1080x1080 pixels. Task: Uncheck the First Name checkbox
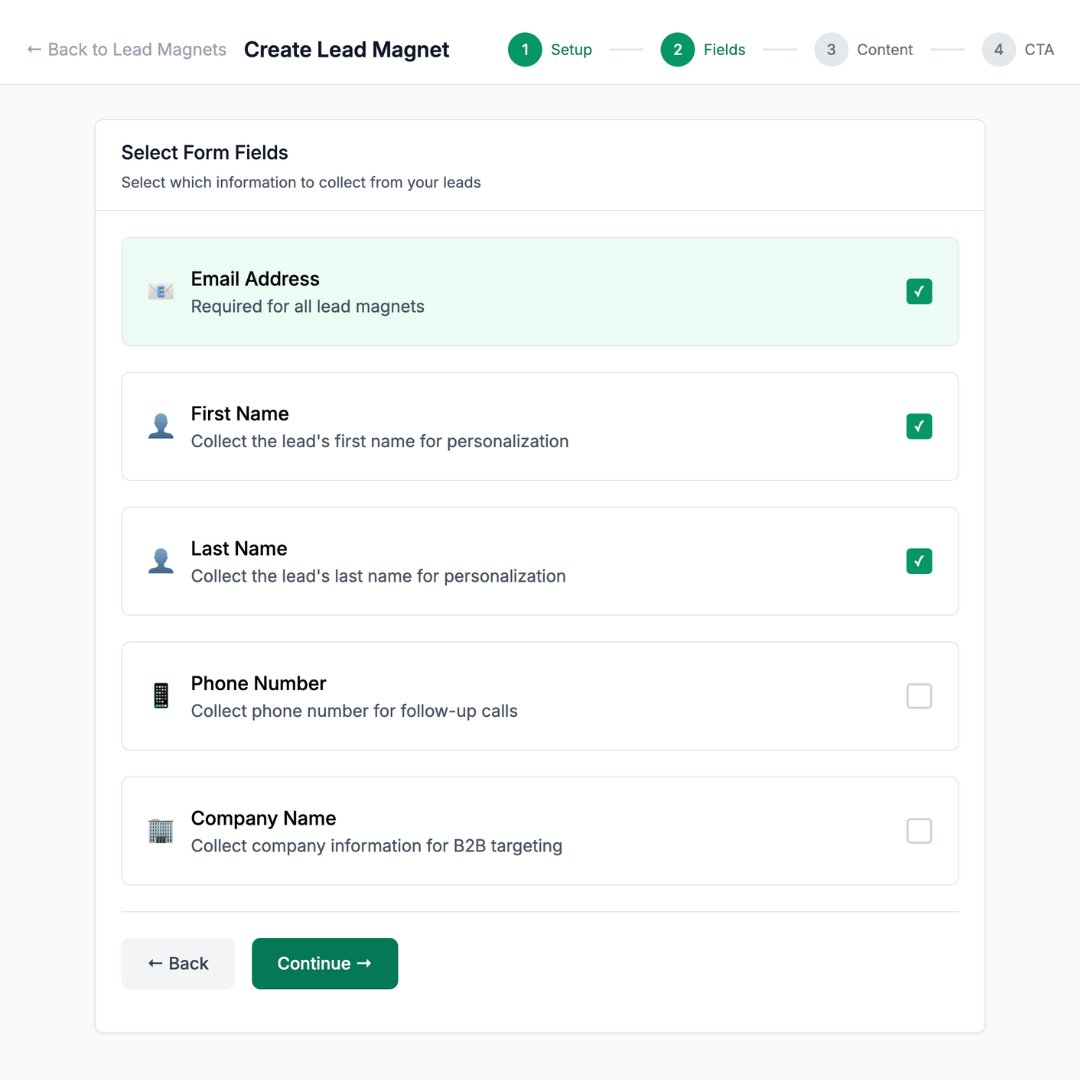(919, 426)
